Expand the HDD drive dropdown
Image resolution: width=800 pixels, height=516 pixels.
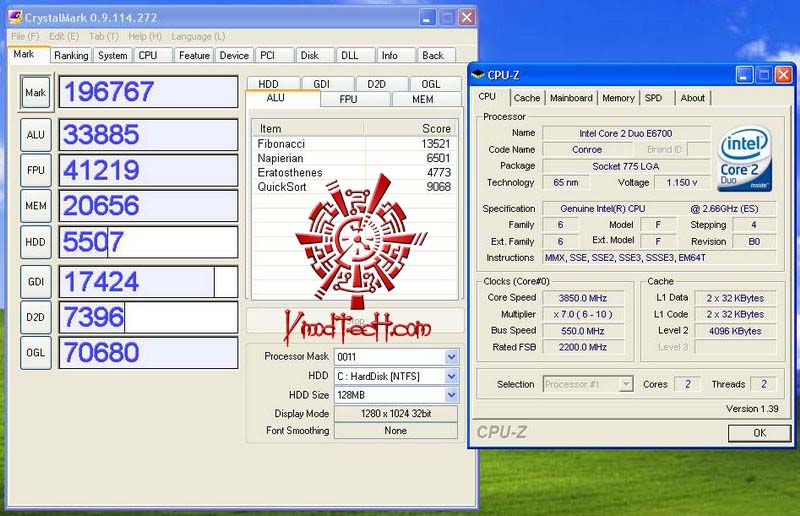point(451,376)
